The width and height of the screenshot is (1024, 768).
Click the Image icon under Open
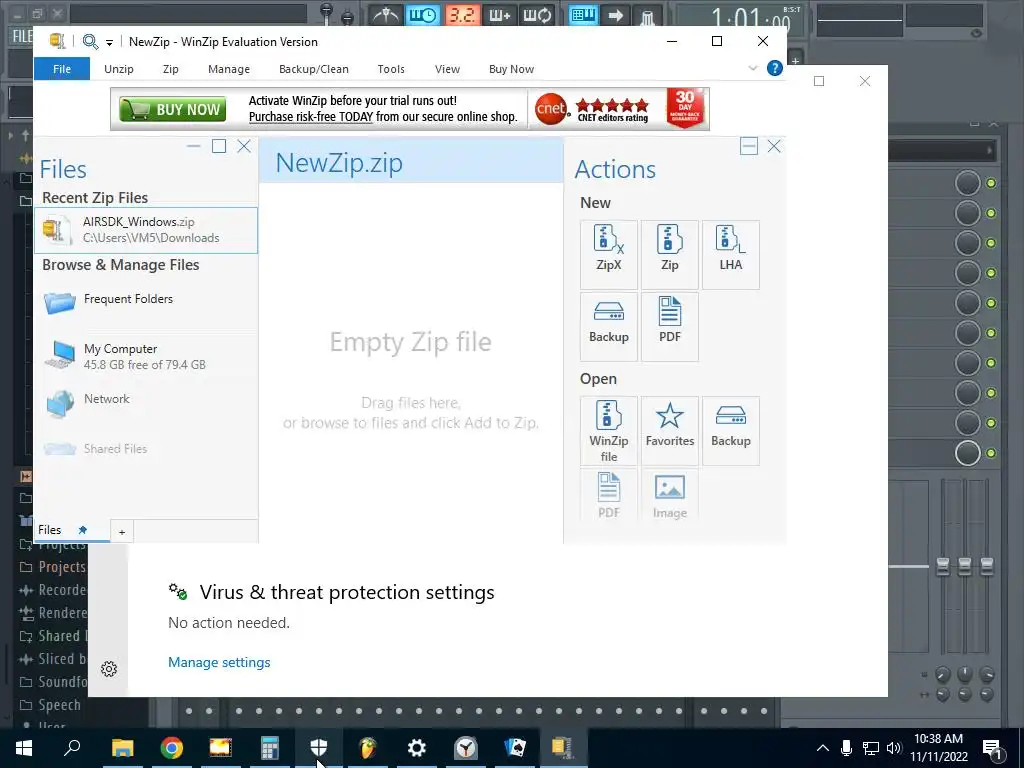669,496
